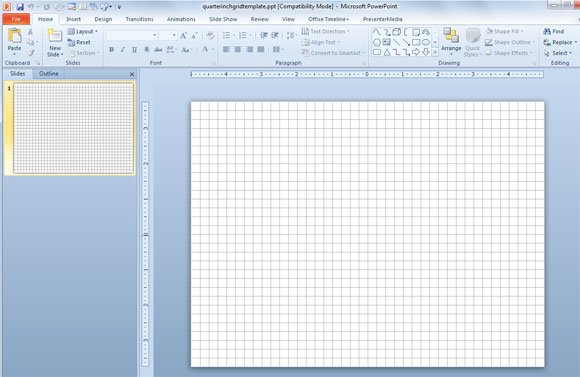Open the Columns dropdown
The image size is (580, 377).
(278, 49)
